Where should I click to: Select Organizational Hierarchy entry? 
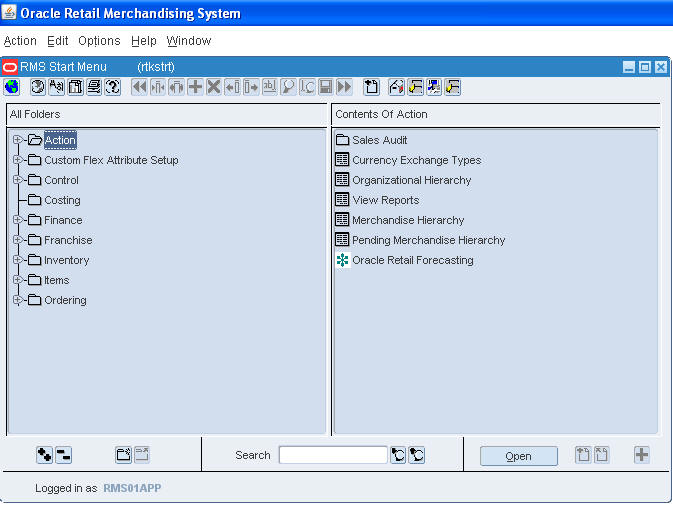tap(411, 180)
